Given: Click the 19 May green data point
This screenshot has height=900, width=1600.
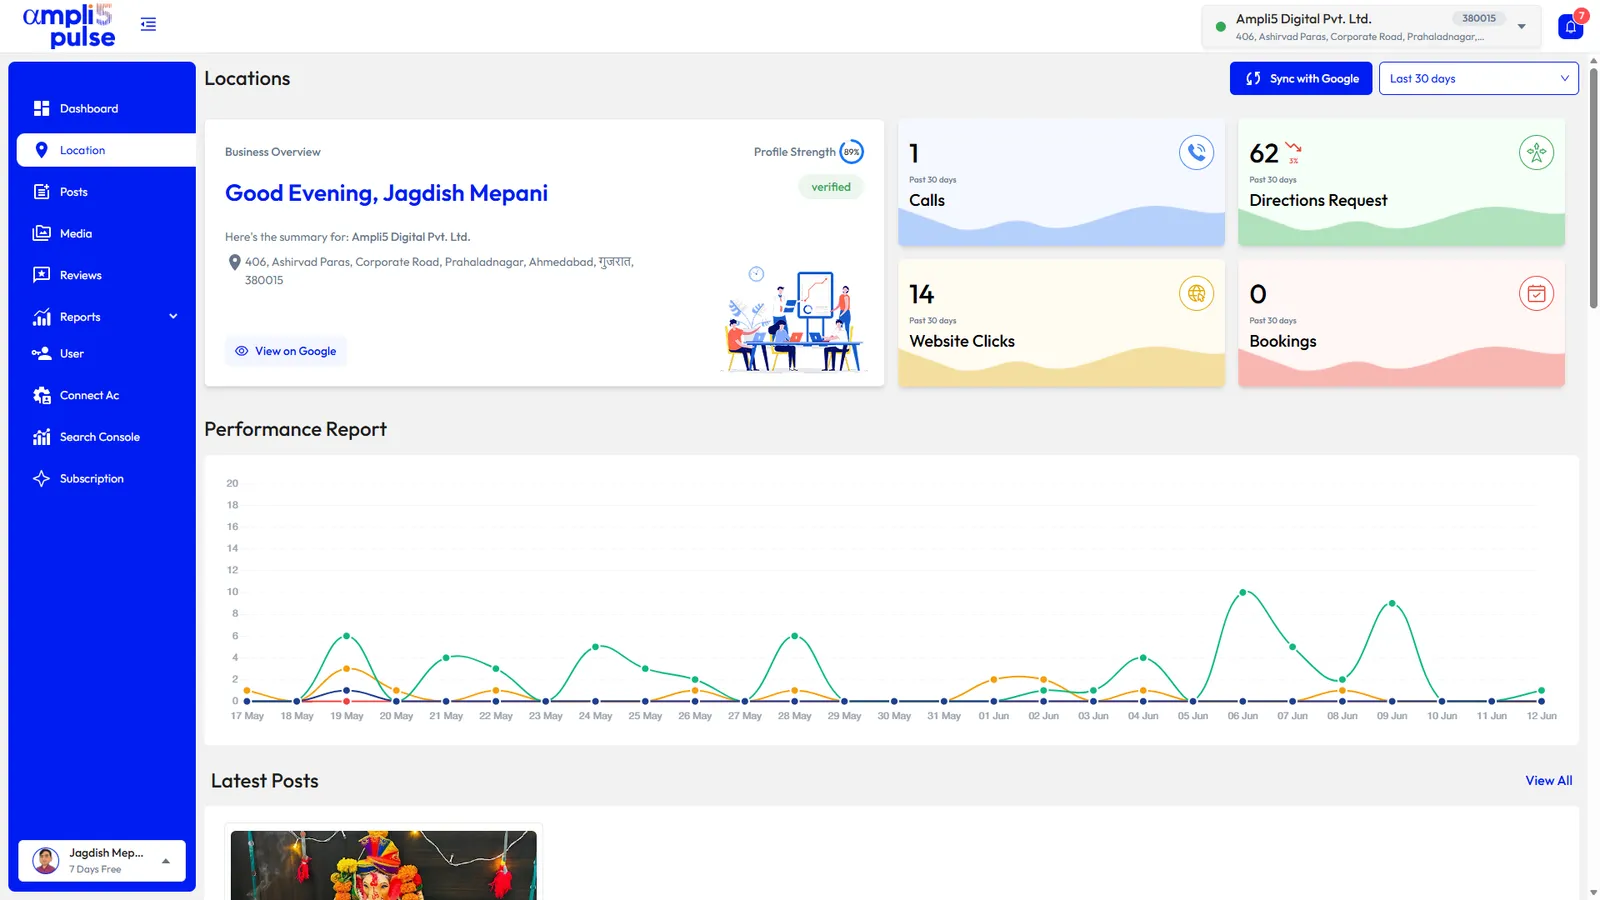Looking at the screenshot, I should (347, 636).
